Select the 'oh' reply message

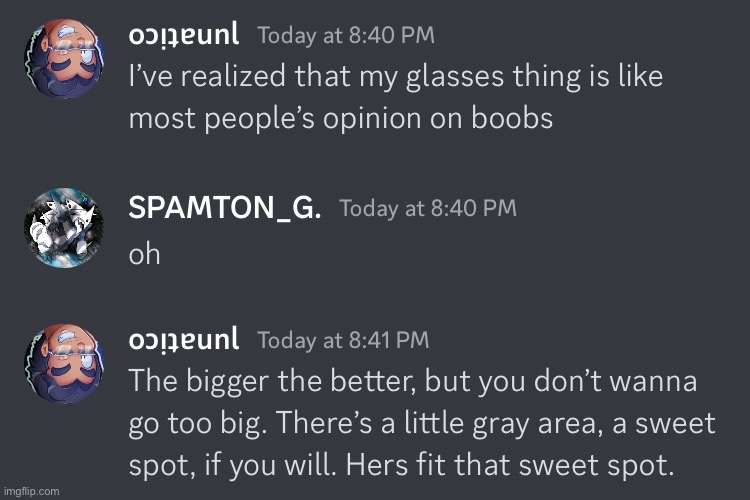145,253
